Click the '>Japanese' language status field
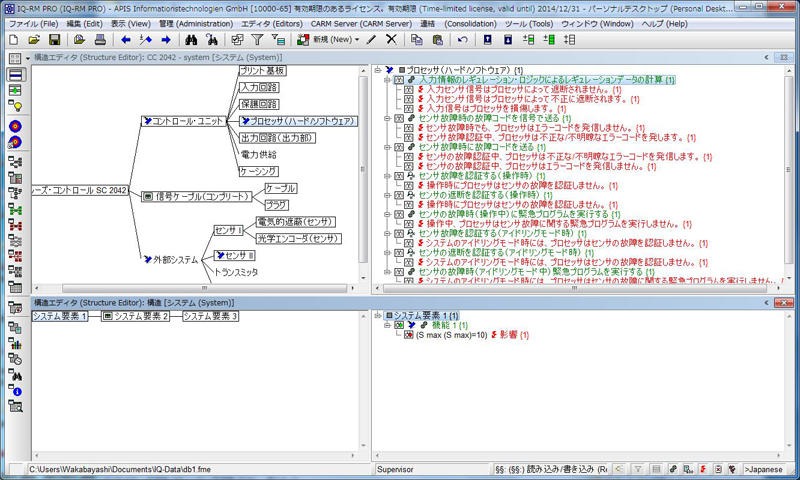Screen dimensions: 800x480 coord(764,469)
